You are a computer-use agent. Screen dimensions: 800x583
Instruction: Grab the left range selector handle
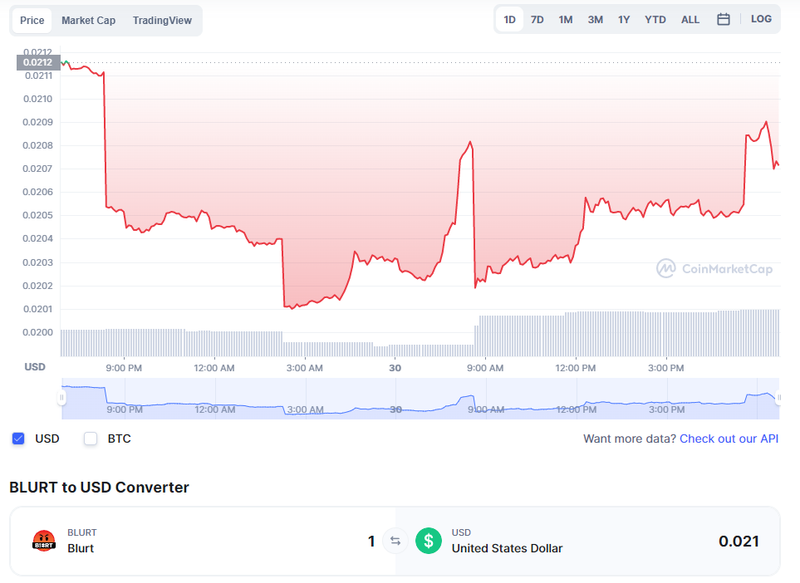click(x=62, y=397)
